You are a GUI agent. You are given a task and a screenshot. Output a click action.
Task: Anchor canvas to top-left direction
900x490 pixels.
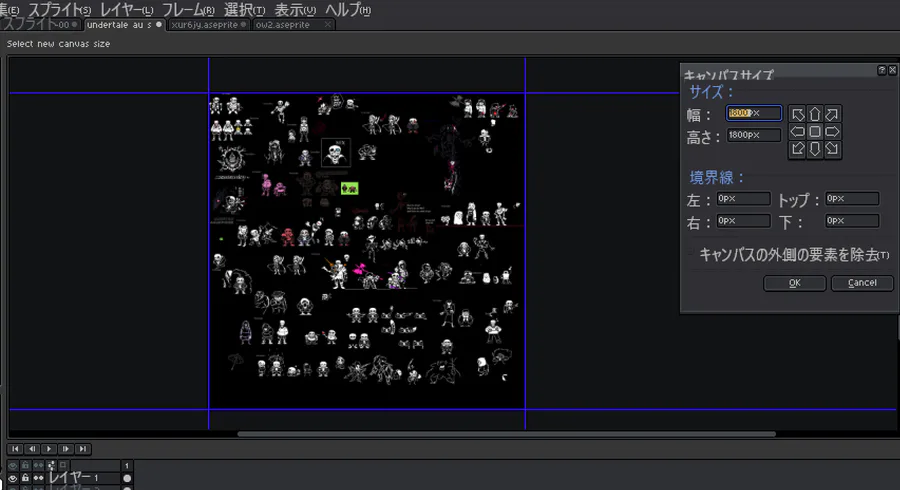tap(798, 114)
